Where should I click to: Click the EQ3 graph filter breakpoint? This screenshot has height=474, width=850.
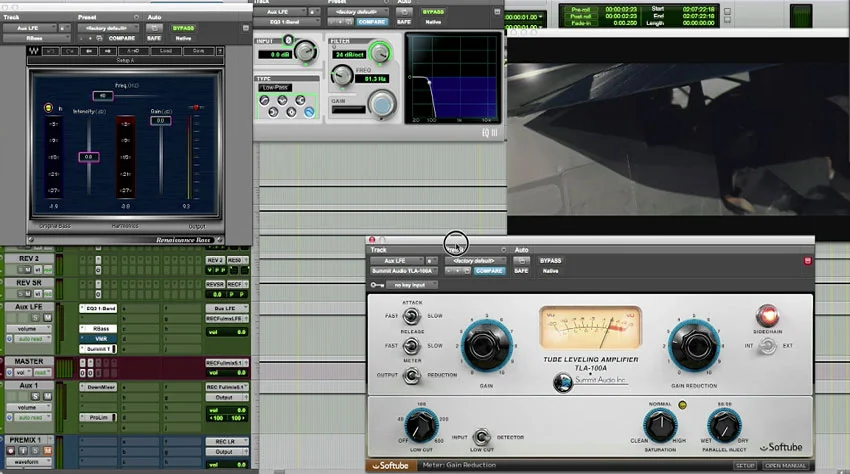(x=429, y=82)
